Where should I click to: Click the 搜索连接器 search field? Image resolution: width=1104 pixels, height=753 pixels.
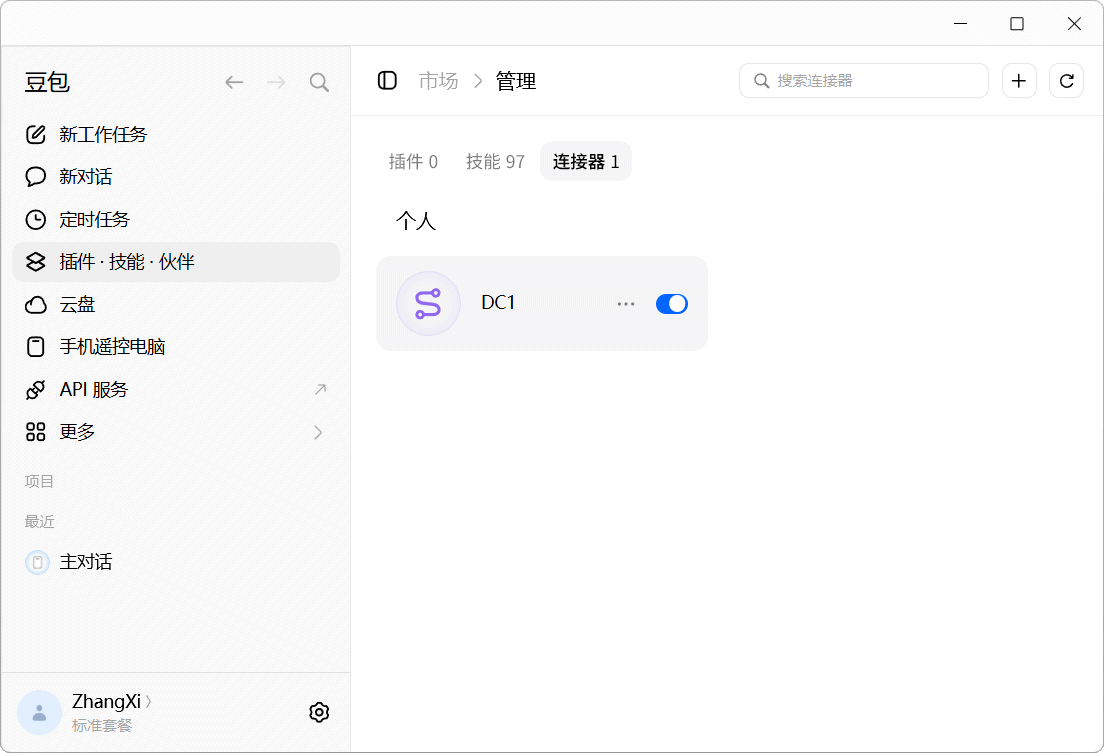(x=864, y=81)
